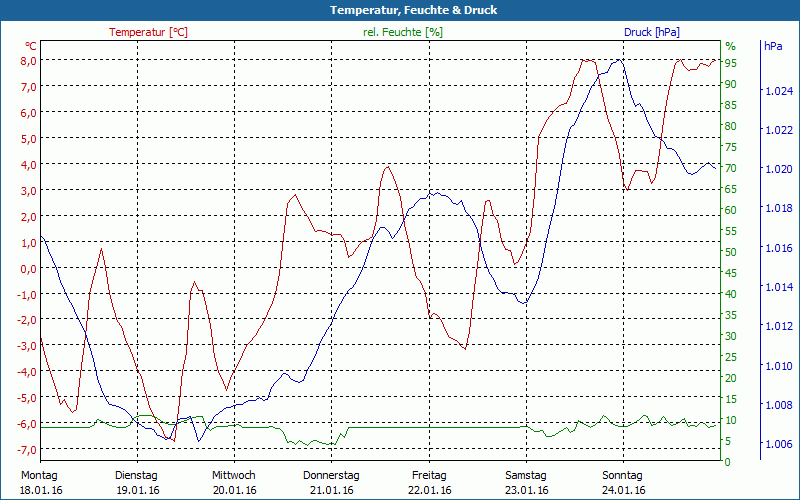Click the green % axis unit label
The height and width of the screenshot is (500, 800).
tap(730, 46)
